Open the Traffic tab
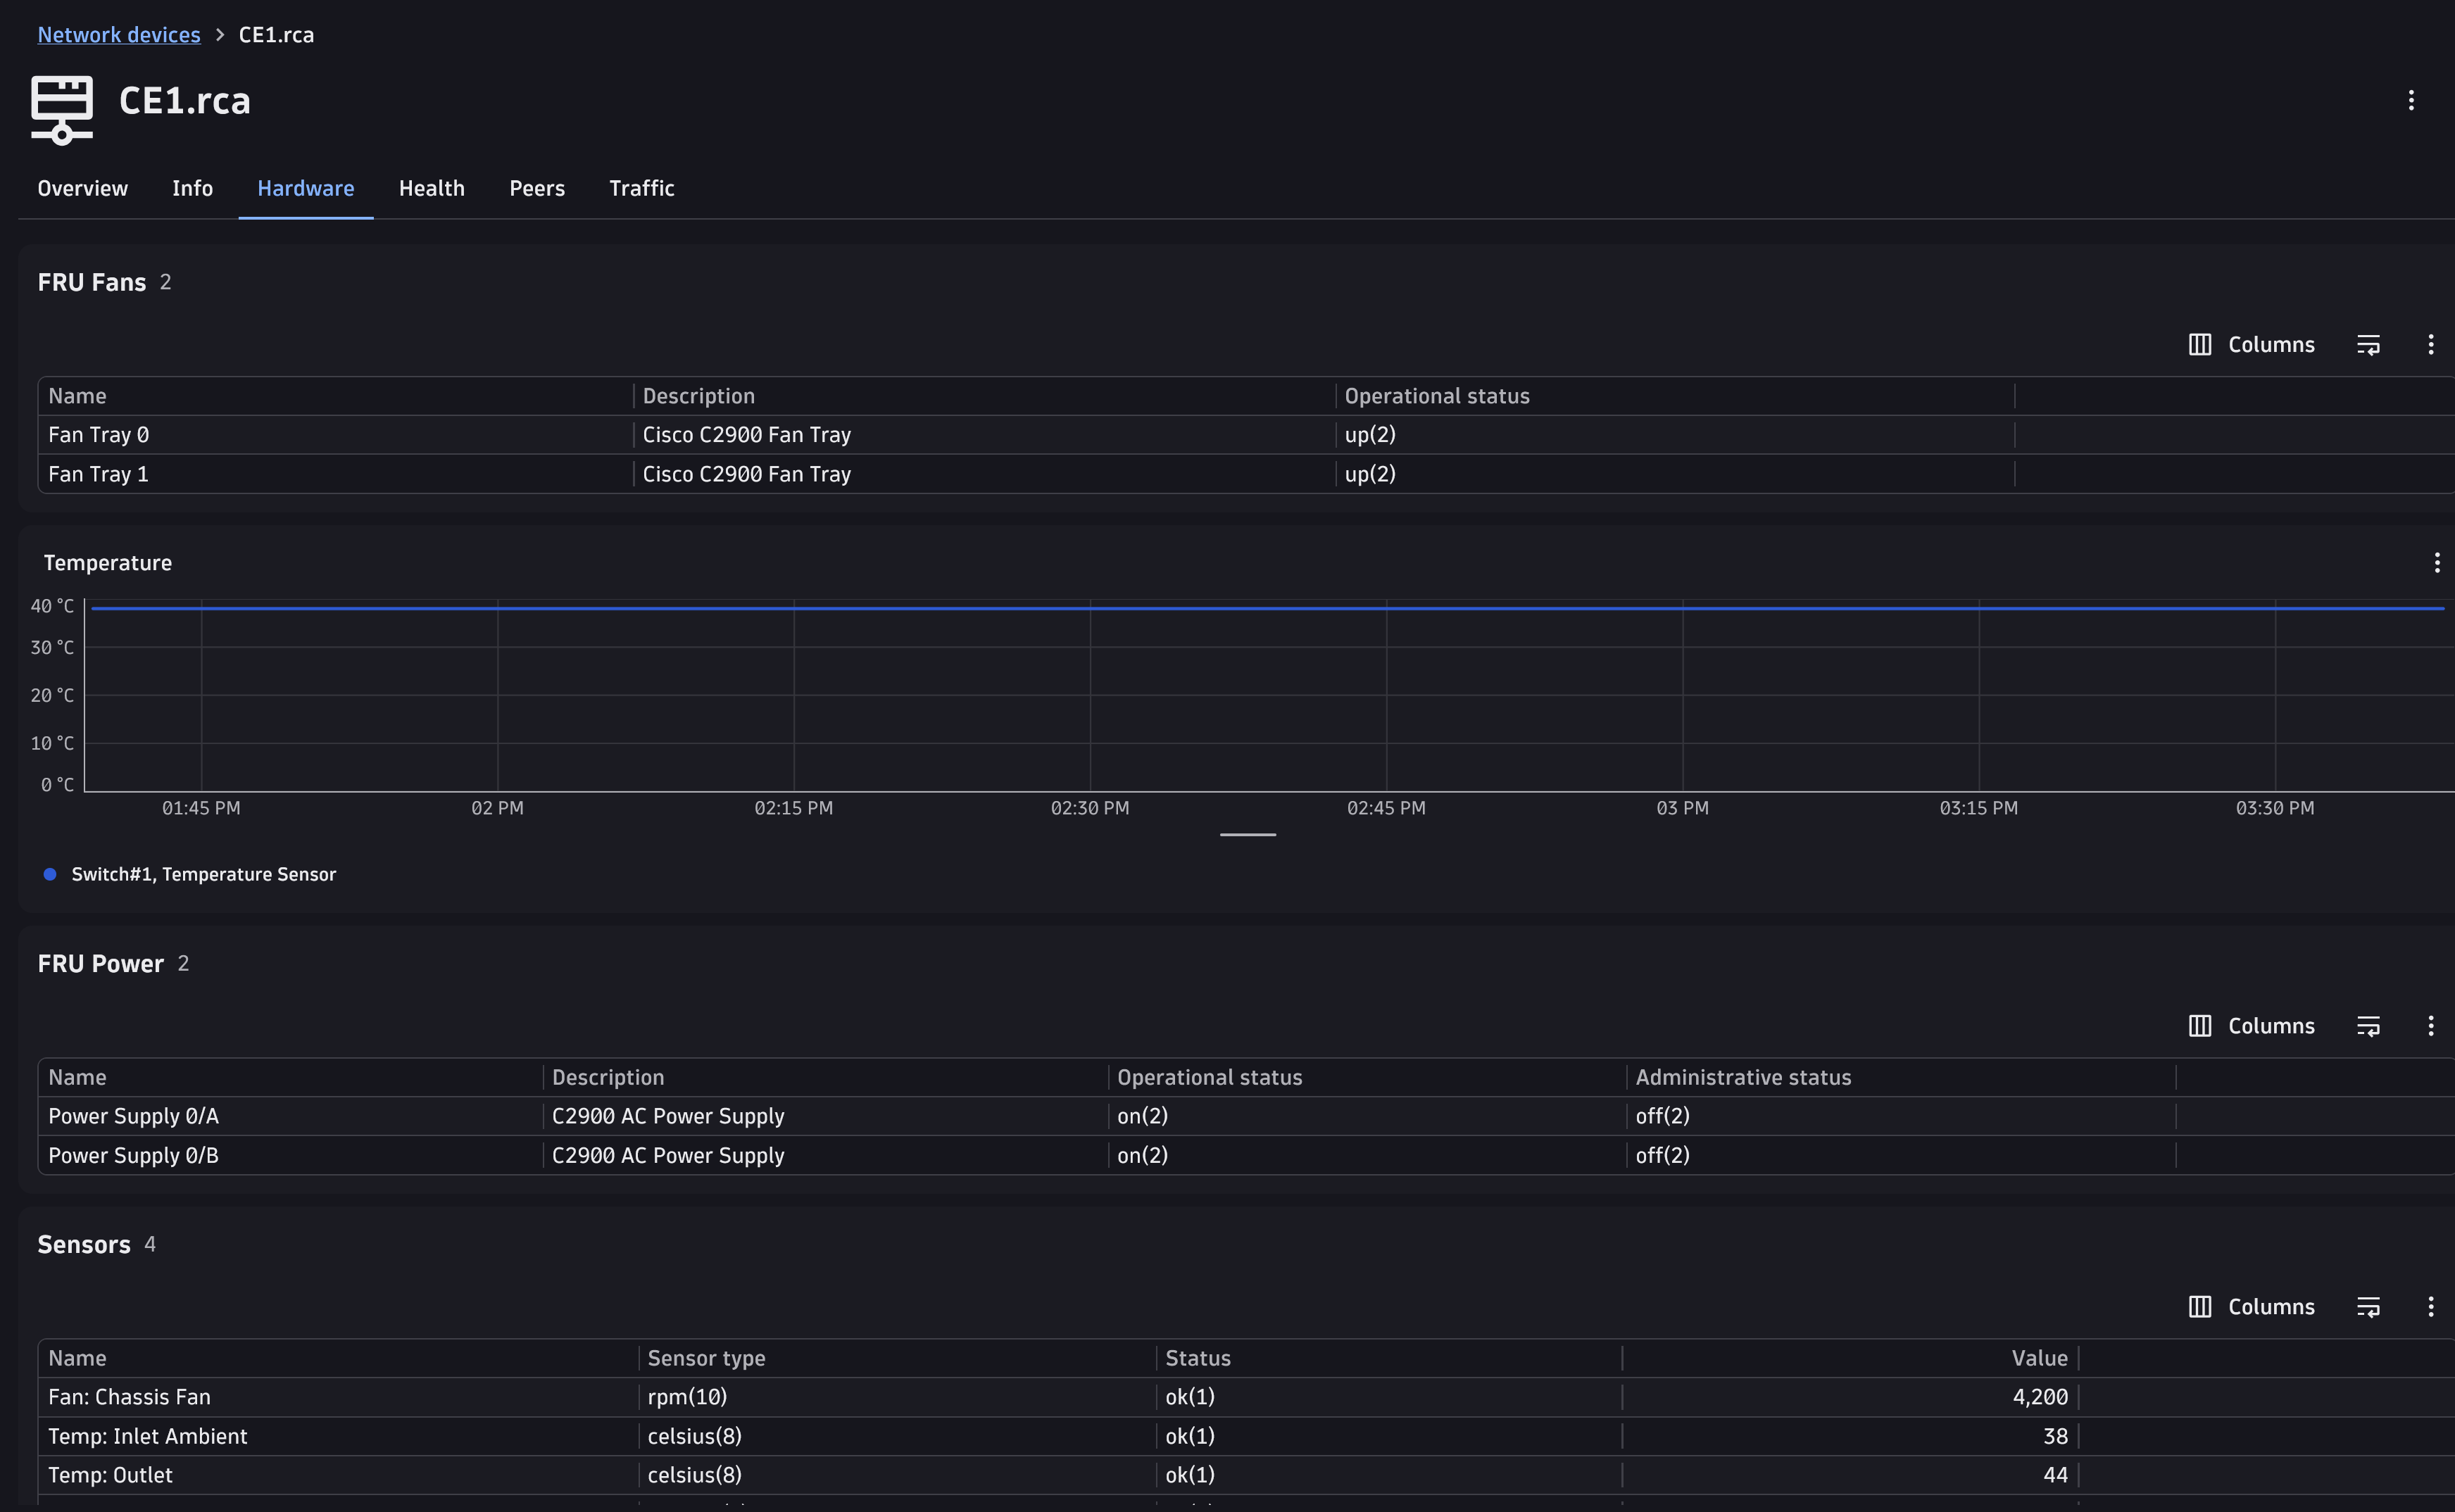The image size is (2455, 1512). pyautogui.click(x=642, y=188)
